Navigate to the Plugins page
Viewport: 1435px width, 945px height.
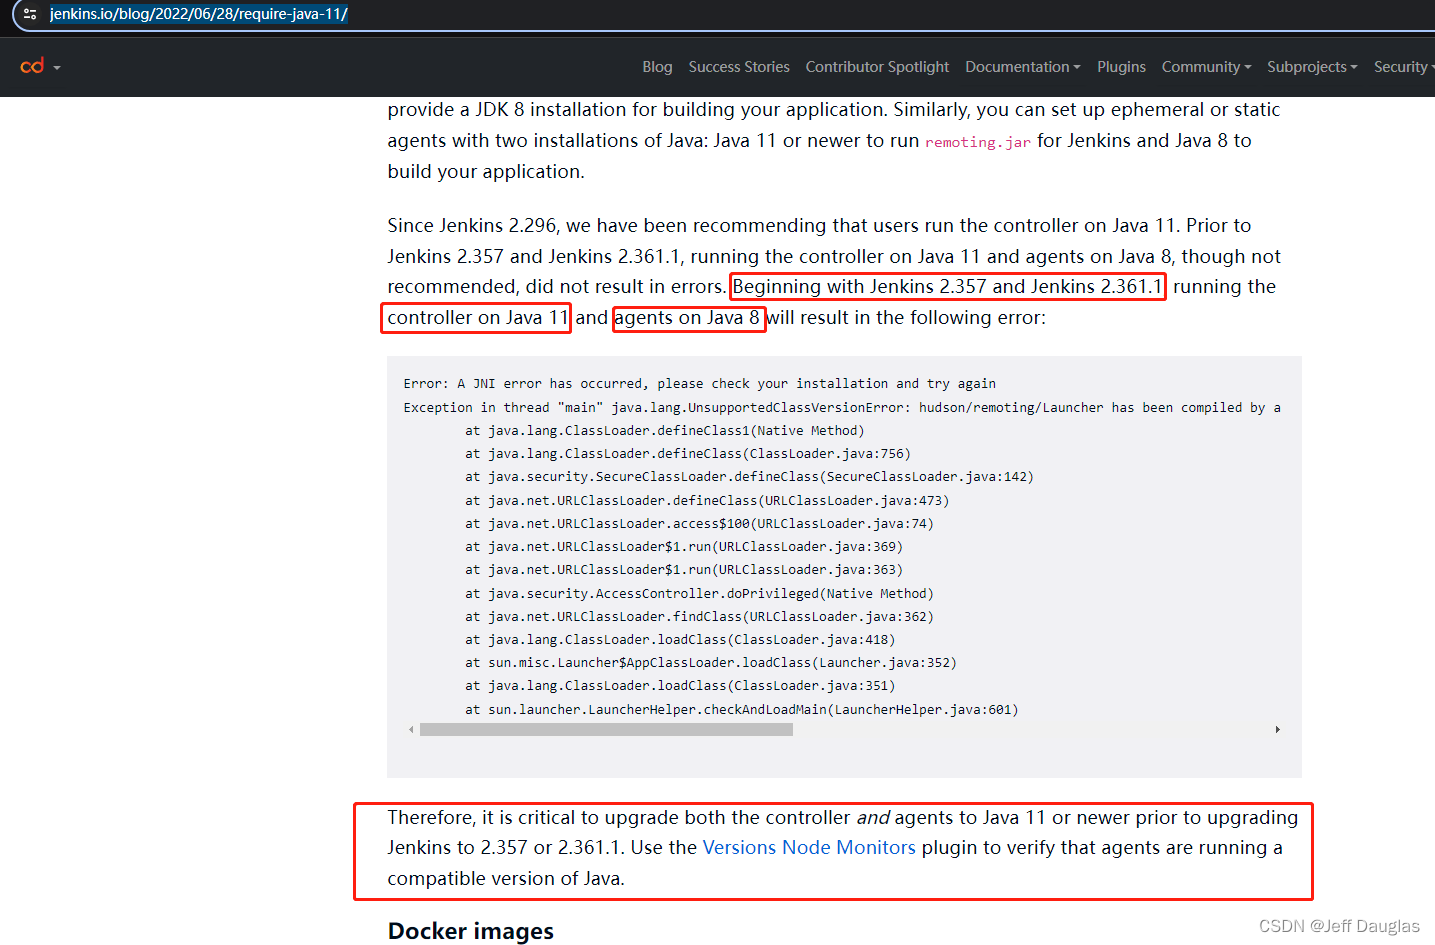[x=1121, y=66]
